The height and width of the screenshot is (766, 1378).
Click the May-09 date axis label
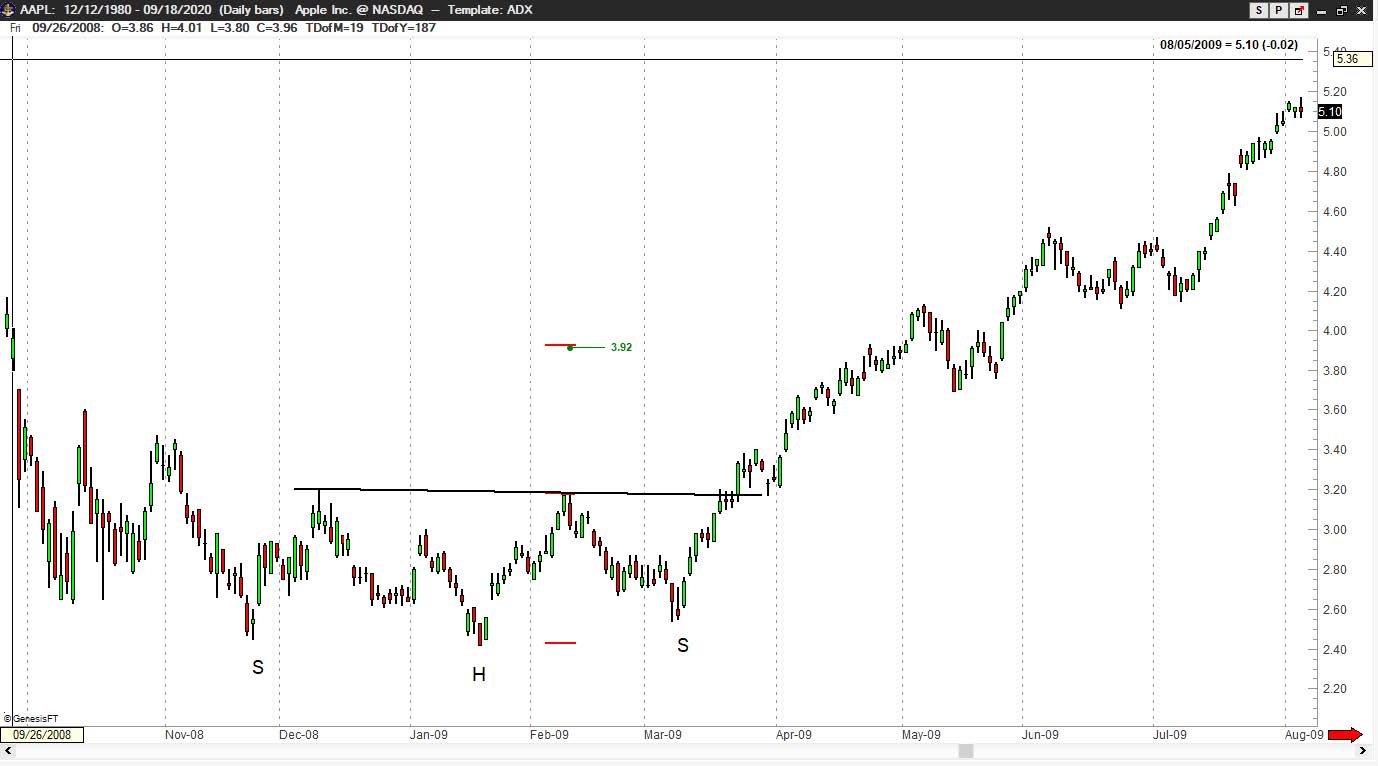[922, 735]
